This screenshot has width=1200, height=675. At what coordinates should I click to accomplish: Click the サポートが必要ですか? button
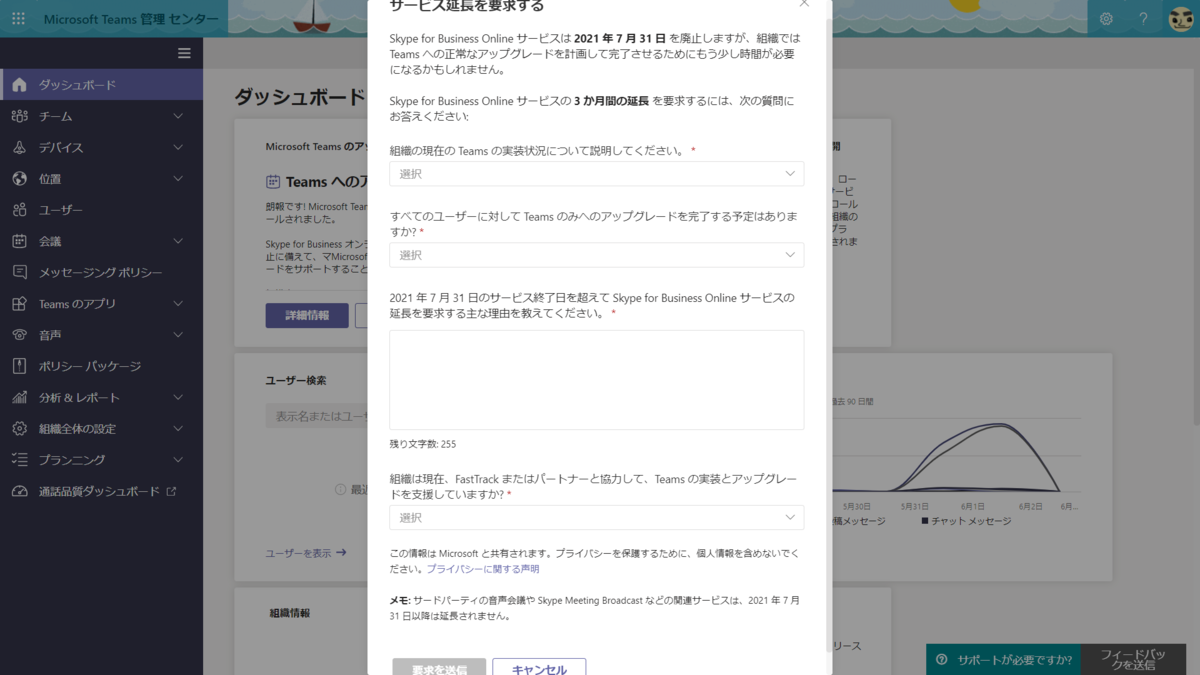click(x=1003, y=660)
